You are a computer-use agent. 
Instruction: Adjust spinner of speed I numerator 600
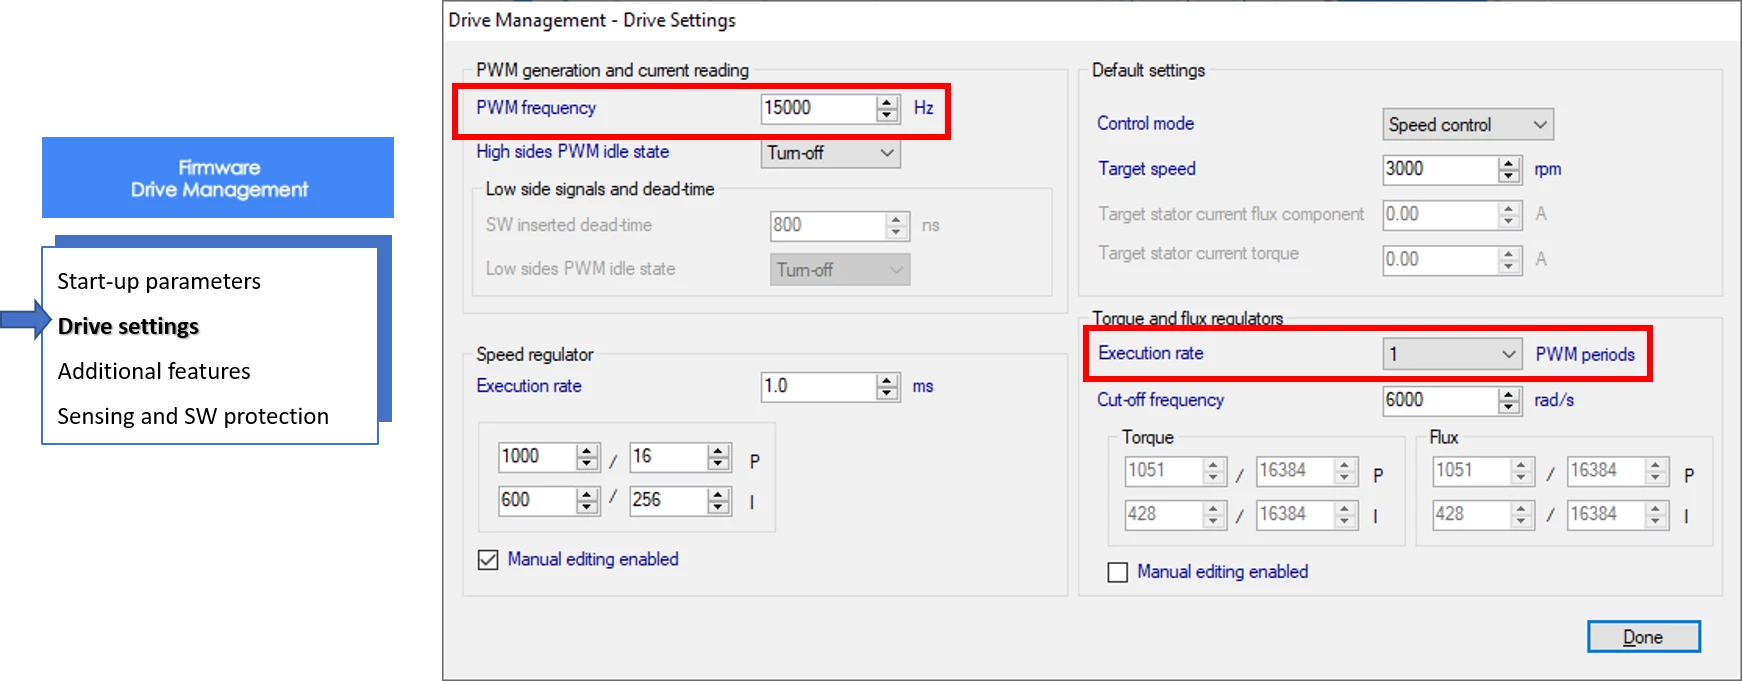(x=587, y=500)
